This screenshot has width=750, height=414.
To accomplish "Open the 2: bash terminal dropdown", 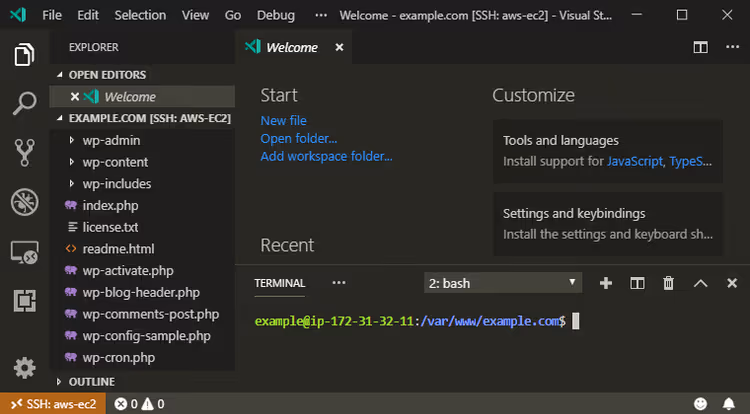I will click(x=503, y=283).
